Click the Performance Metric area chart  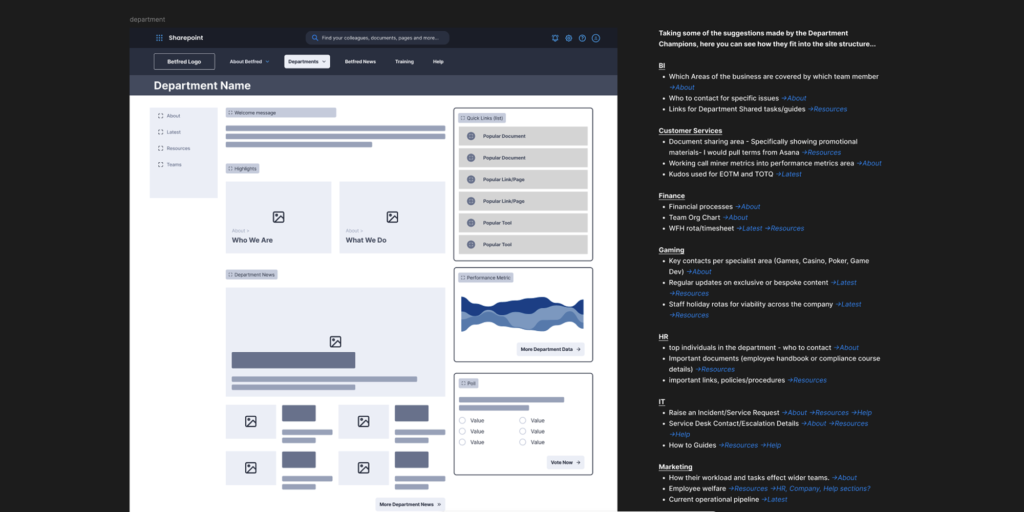521,314
